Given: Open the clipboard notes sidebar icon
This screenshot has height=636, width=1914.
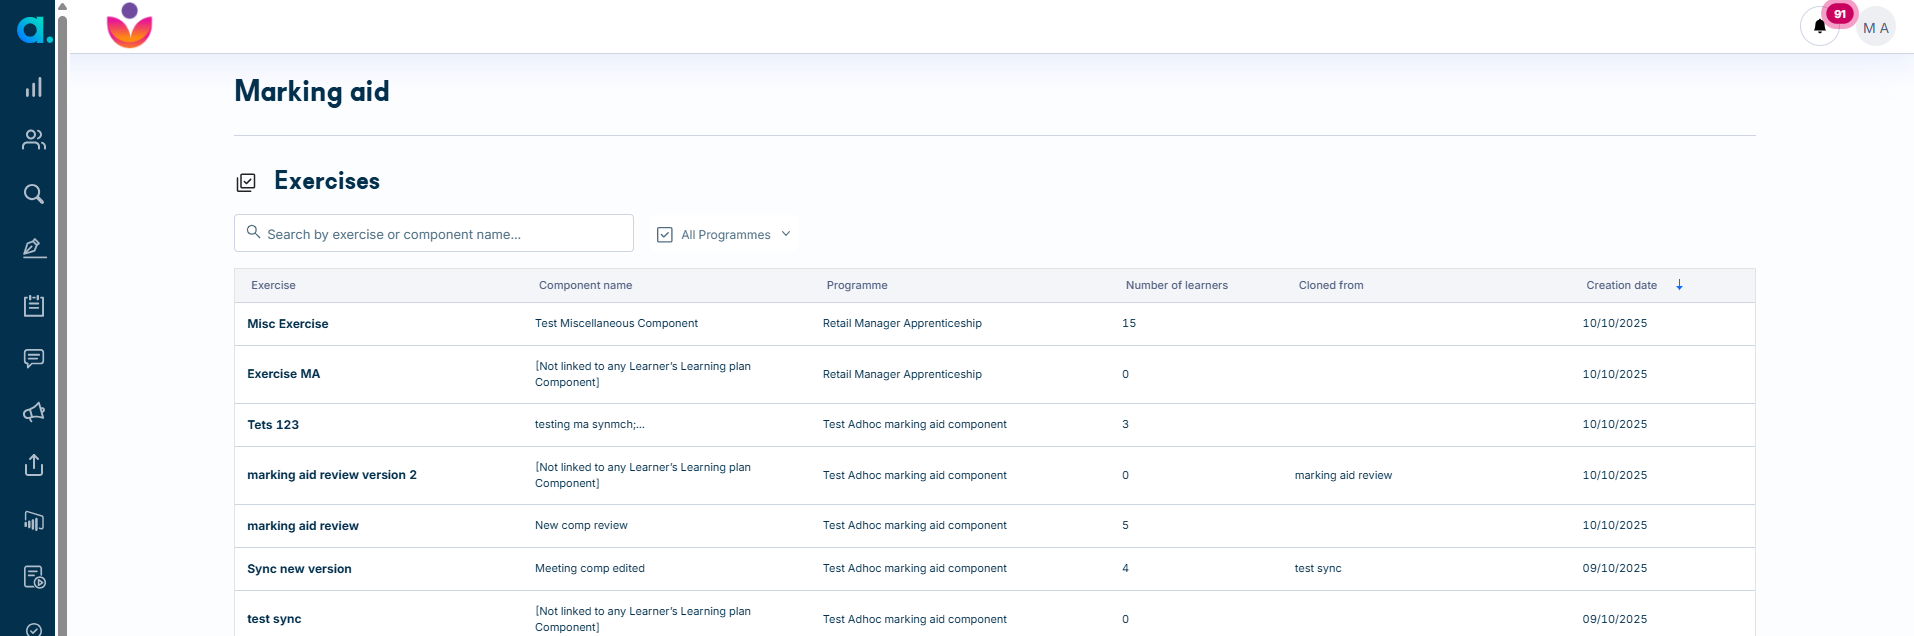Looking at the screenshot, I should pos(34,305).
